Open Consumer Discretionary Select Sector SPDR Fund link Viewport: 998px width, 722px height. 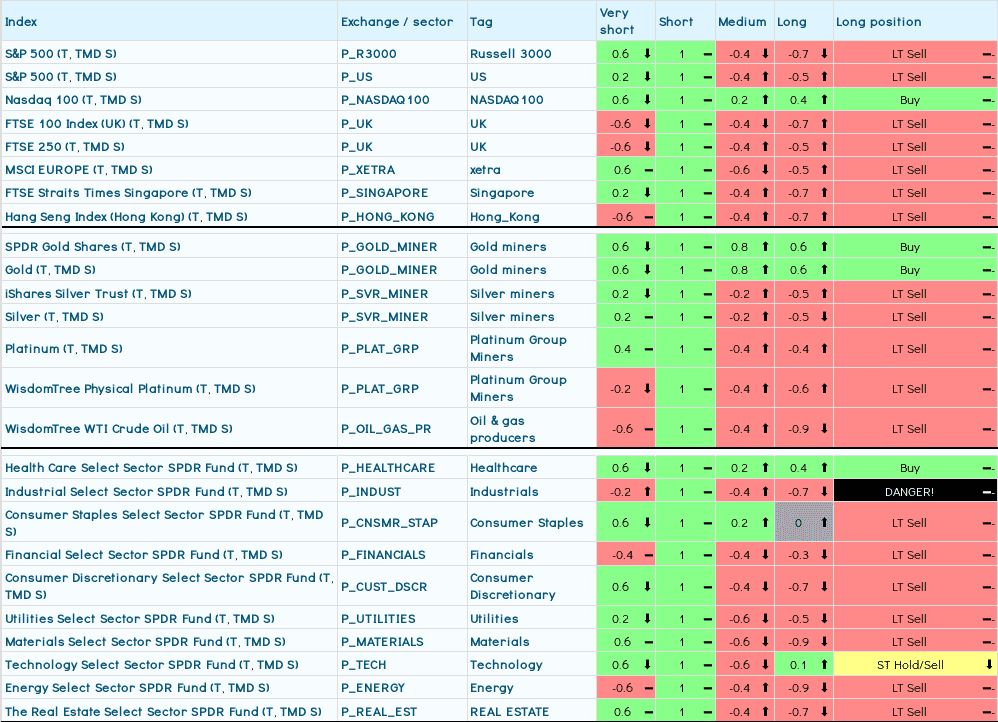(169, 586)
